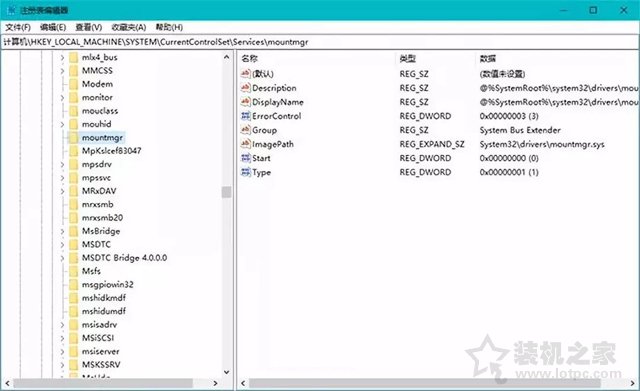Click the registry path address bar
Screen dimensions: 640x391
[320, 42]
